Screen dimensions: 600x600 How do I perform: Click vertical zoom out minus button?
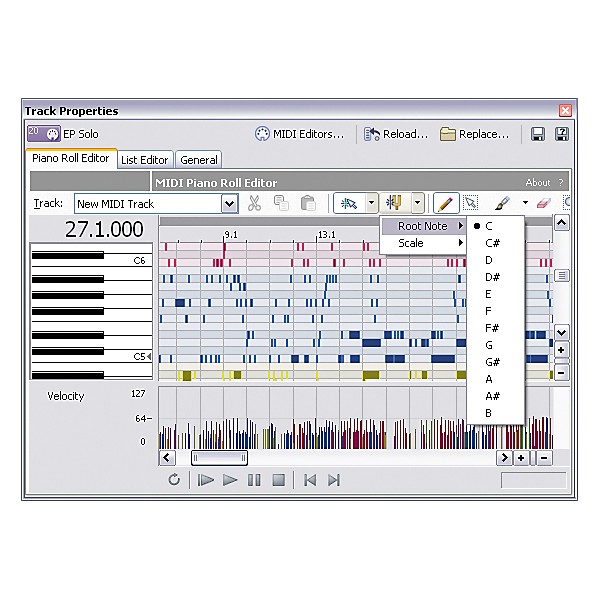(561, 372)
